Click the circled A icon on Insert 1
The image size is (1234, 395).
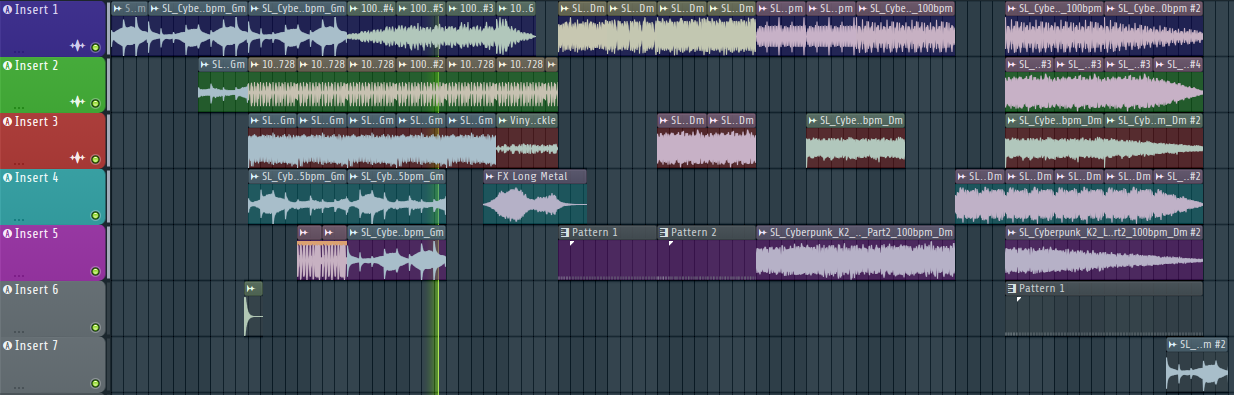tap(7, 10)
